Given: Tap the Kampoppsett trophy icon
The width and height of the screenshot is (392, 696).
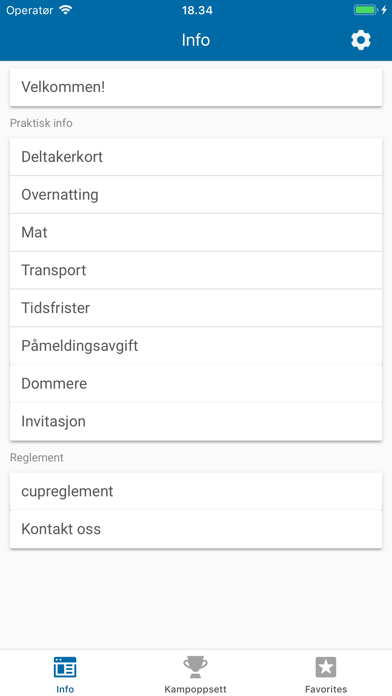Looking at the screenshot, I should click(x=195, y=667).
